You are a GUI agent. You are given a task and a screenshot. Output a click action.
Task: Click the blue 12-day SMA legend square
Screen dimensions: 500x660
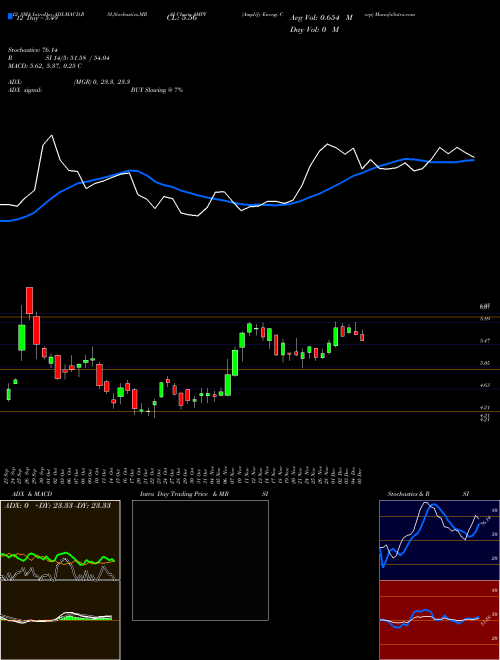(x=10, y=16)
